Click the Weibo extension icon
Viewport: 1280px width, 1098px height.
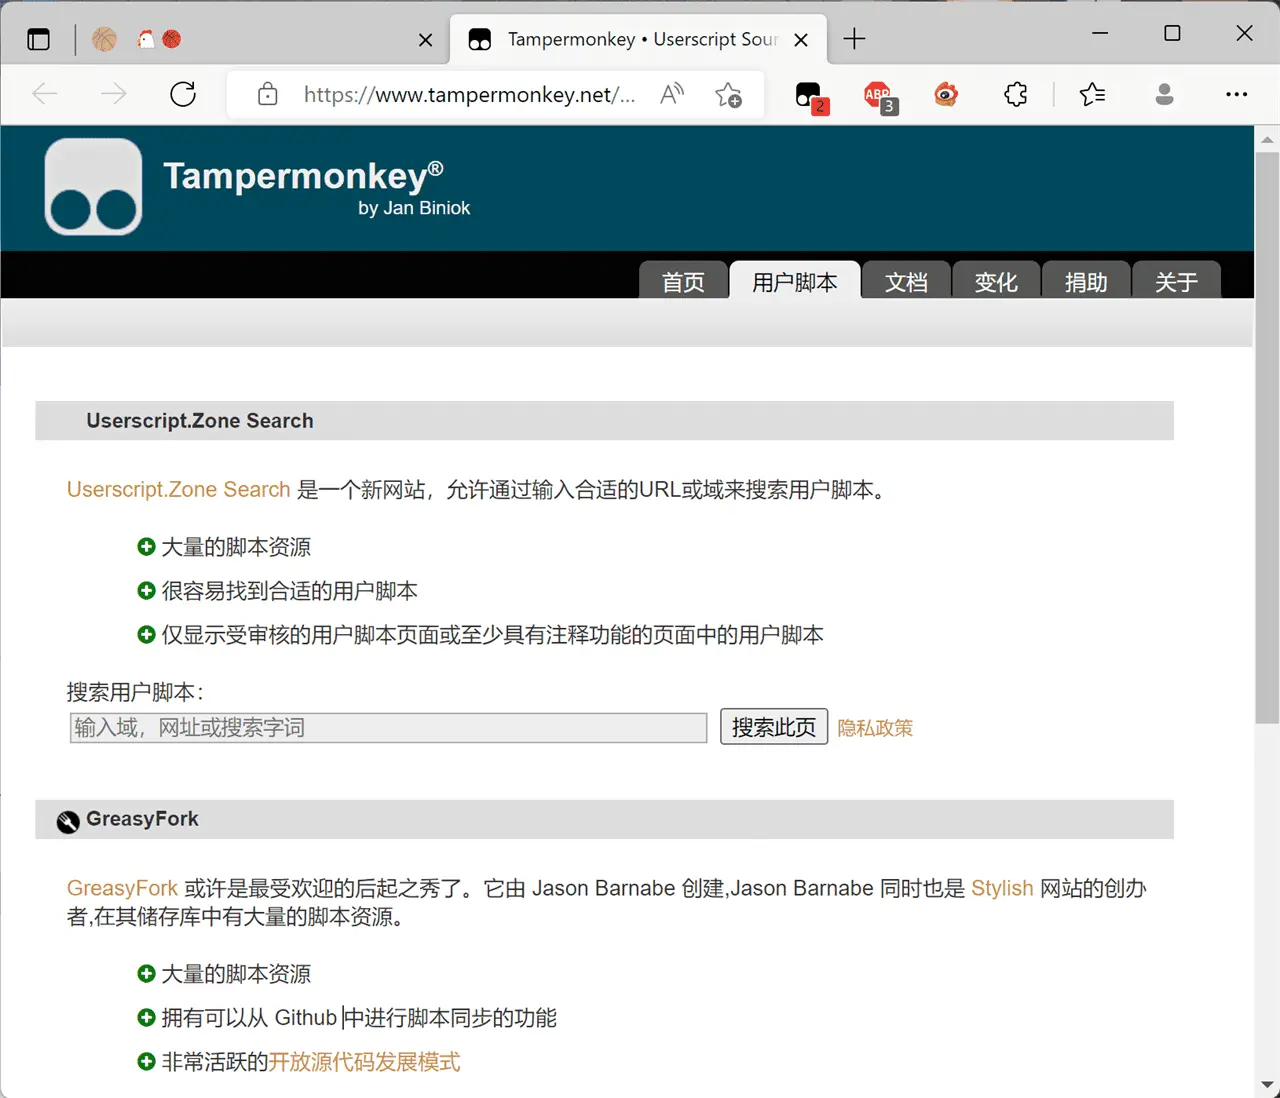[946, 95]
